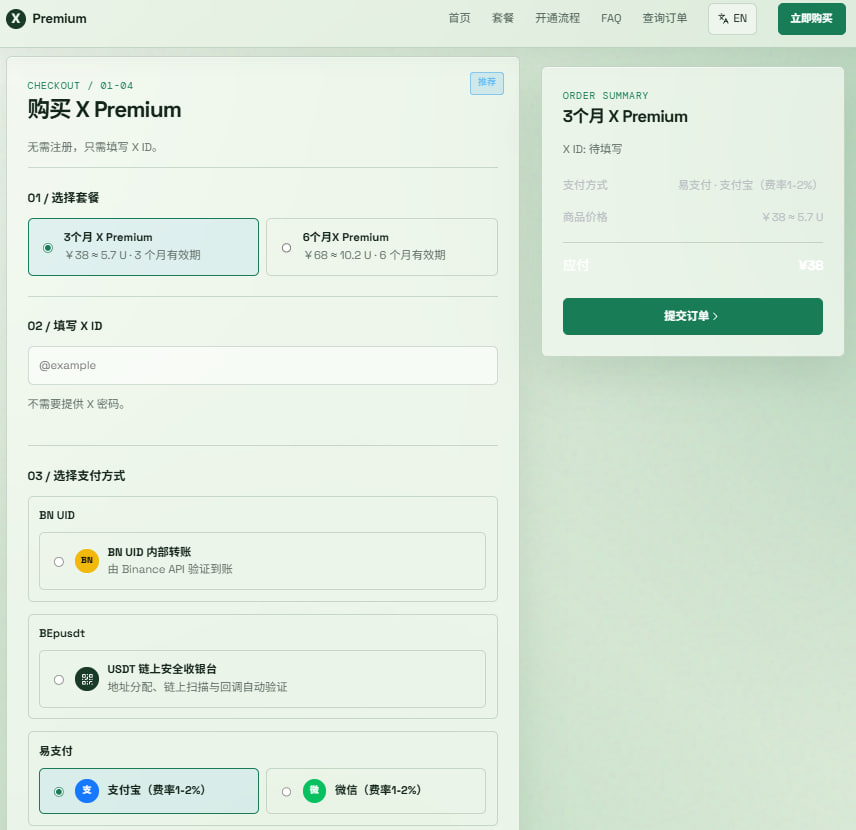Click the yellow BN Binance icon
This screenshot has height=830, width=856.
coord(87,561)
